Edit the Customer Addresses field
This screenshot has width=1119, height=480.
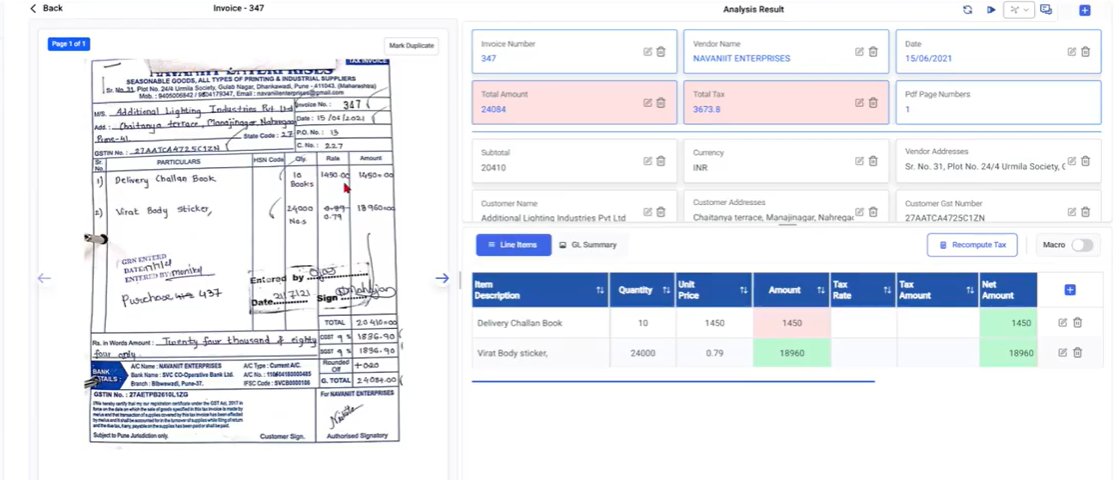[860, 212]
